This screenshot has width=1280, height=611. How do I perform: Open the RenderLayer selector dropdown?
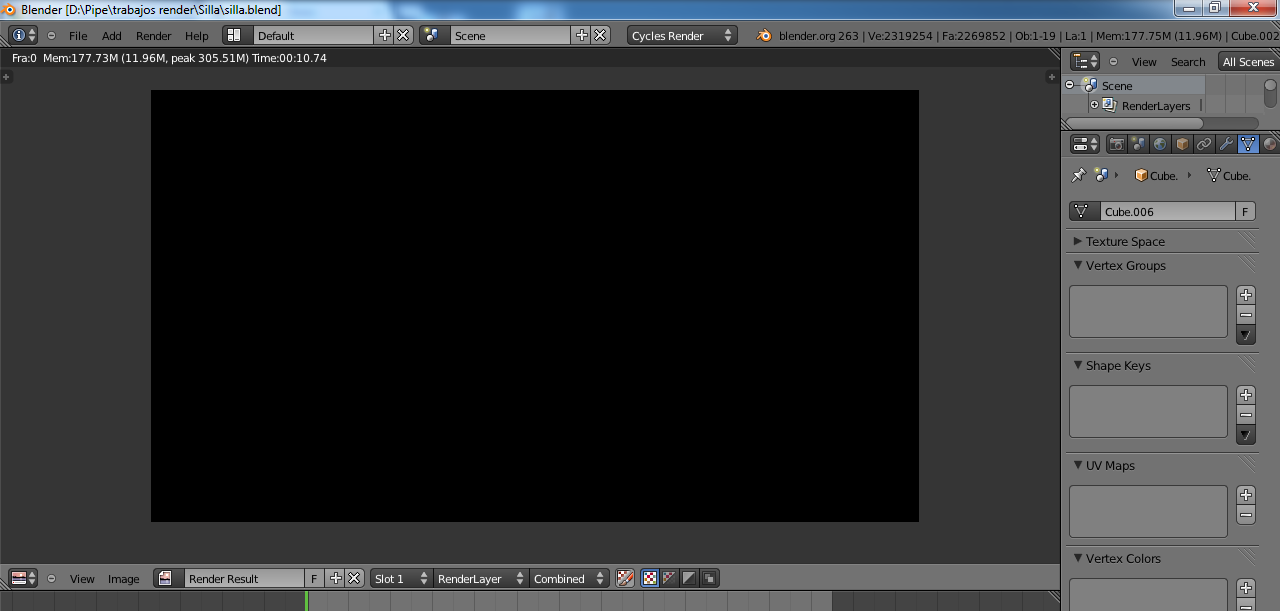pyautogui.click(x=480, y=578)
